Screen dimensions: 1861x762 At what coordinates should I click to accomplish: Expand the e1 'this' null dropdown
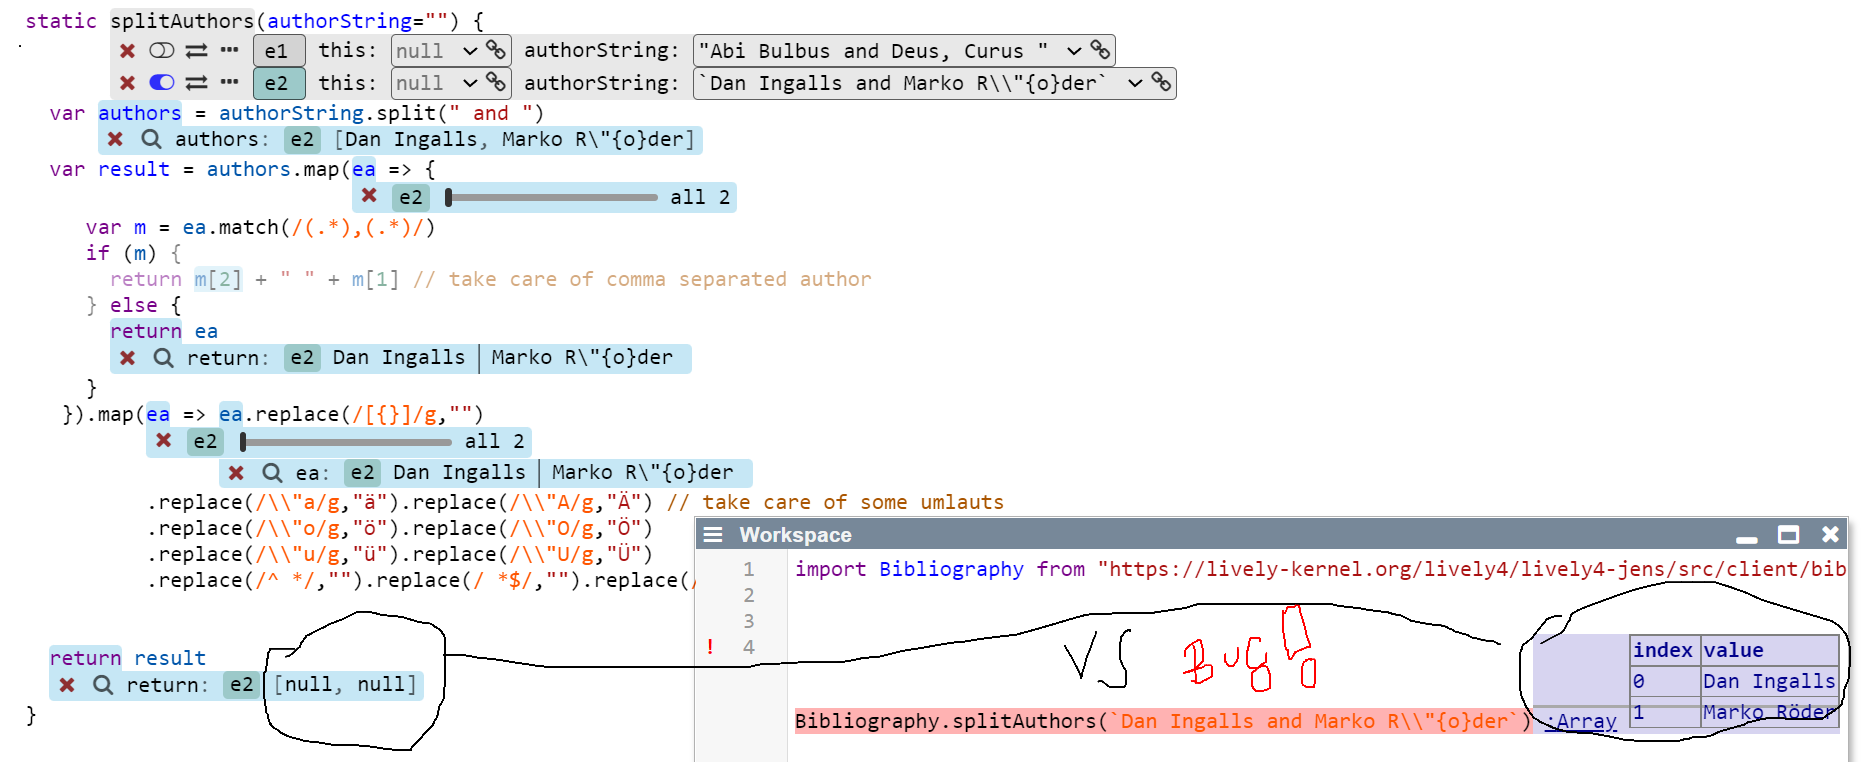(x=470, y=51)
